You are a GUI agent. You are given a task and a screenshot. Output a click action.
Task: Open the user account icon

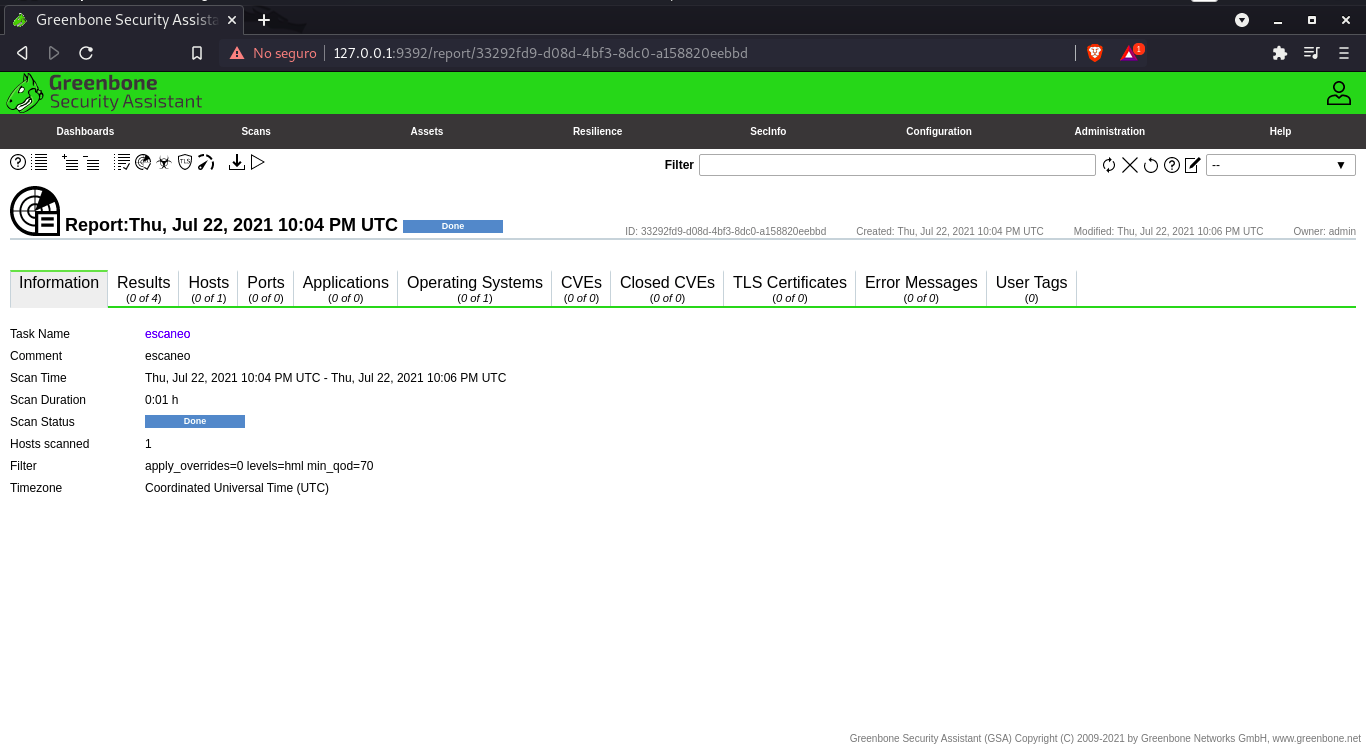coord(1338,93)
